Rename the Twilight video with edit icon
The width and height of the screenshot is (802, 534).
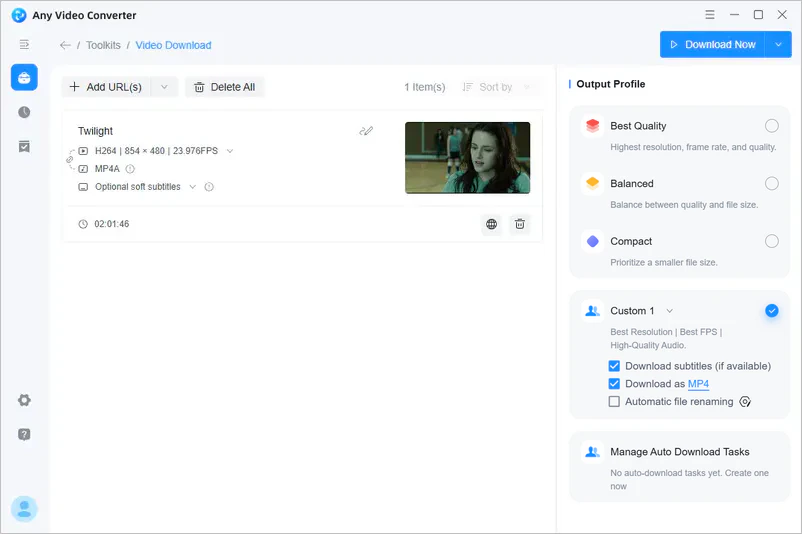click(x=366, y=131)
